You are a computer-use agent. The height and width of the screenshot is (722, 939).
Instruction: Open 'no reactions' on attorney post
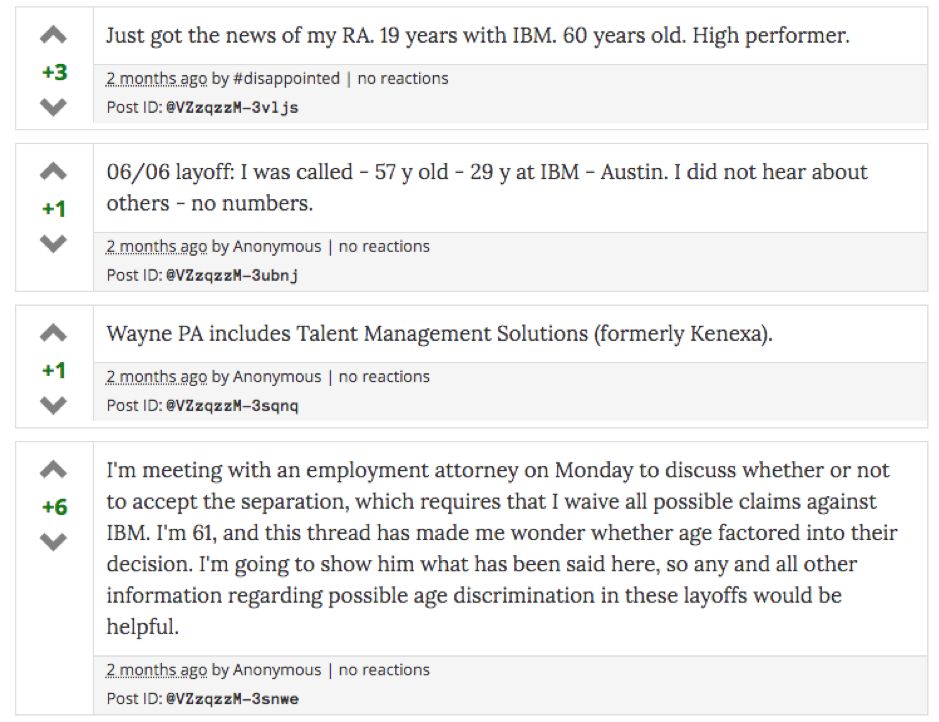[384, 670]
